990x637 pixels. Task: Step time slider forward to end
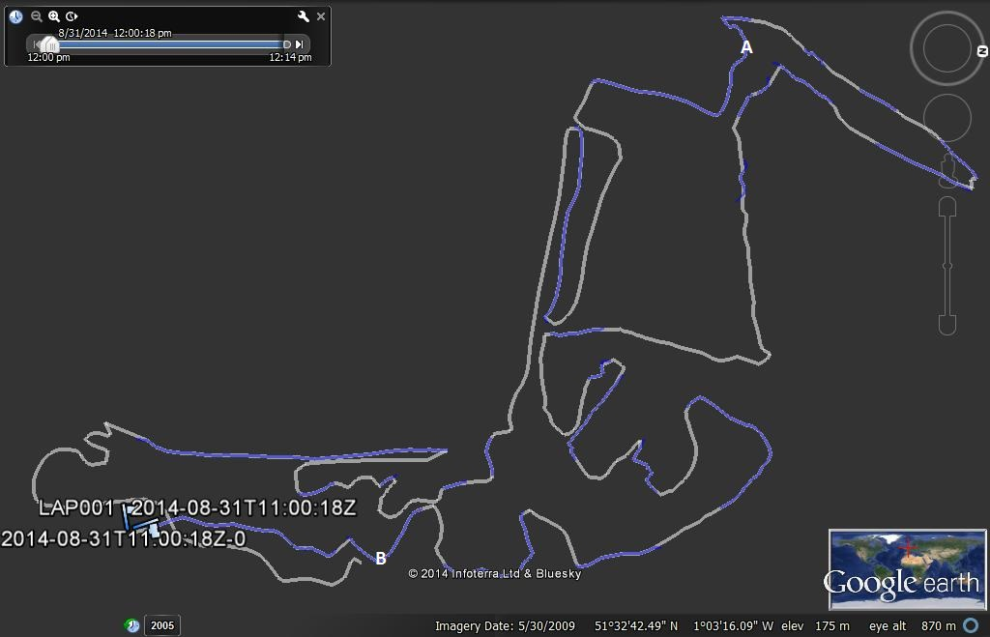(299, 45)
